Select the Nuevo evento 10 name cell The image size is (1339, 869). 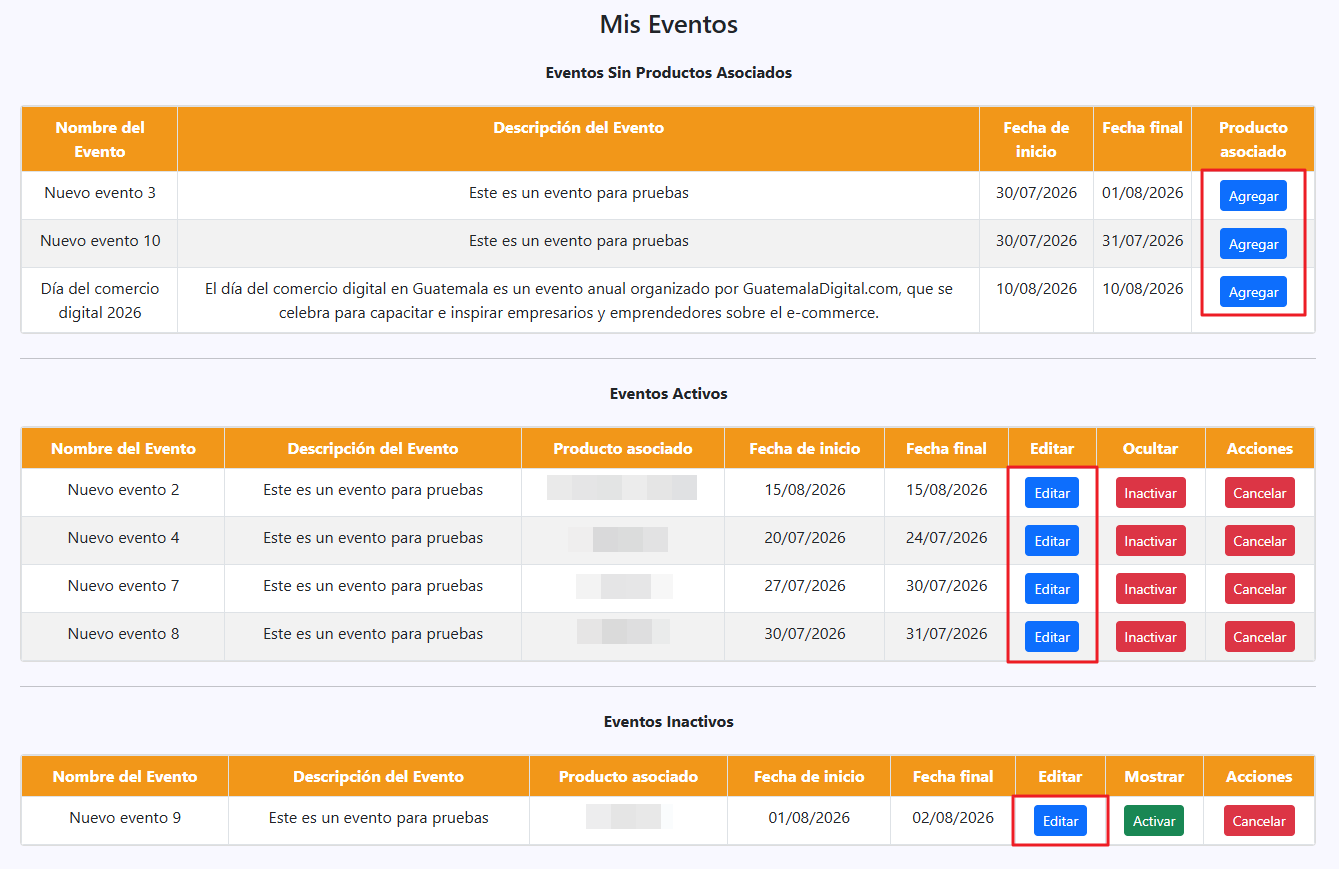[x=100, y=243]
